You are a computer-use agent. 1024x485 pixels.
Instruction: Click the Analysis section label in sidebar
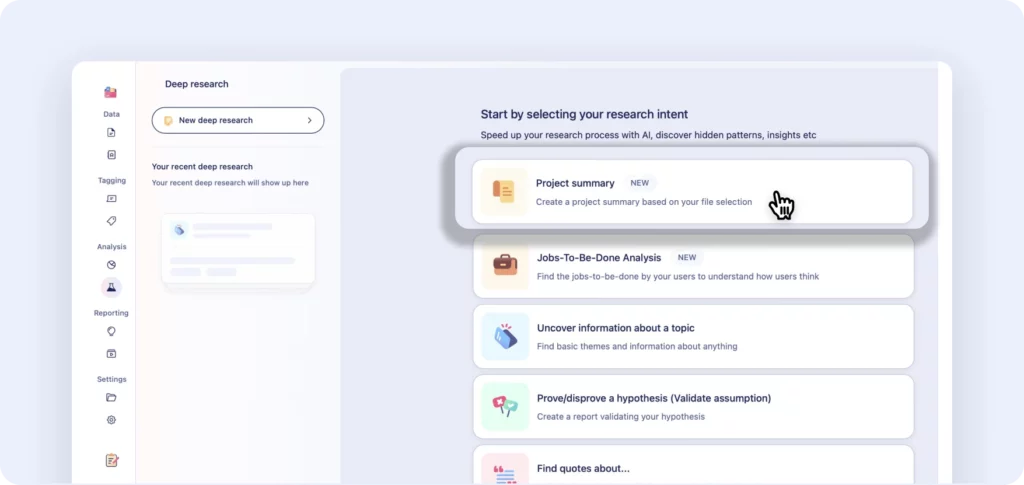pos(111,247)
